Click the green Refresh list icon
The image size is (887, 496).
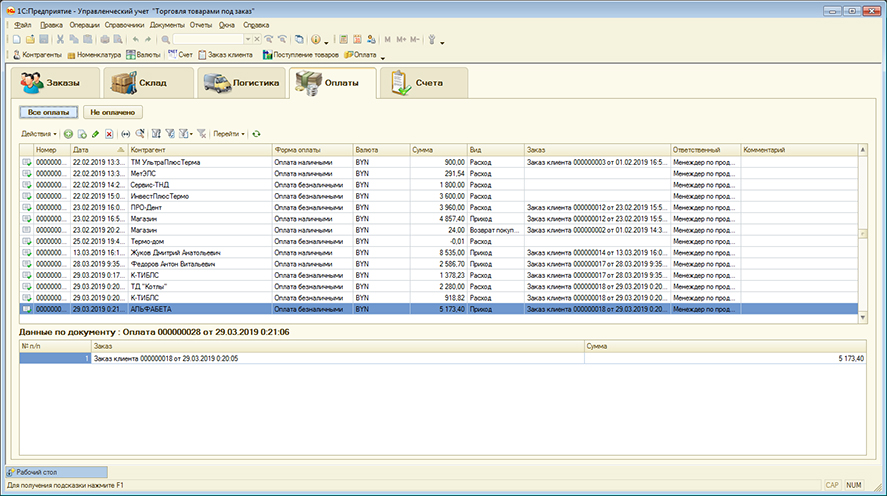pyautogui.click(x=256, y=133)
